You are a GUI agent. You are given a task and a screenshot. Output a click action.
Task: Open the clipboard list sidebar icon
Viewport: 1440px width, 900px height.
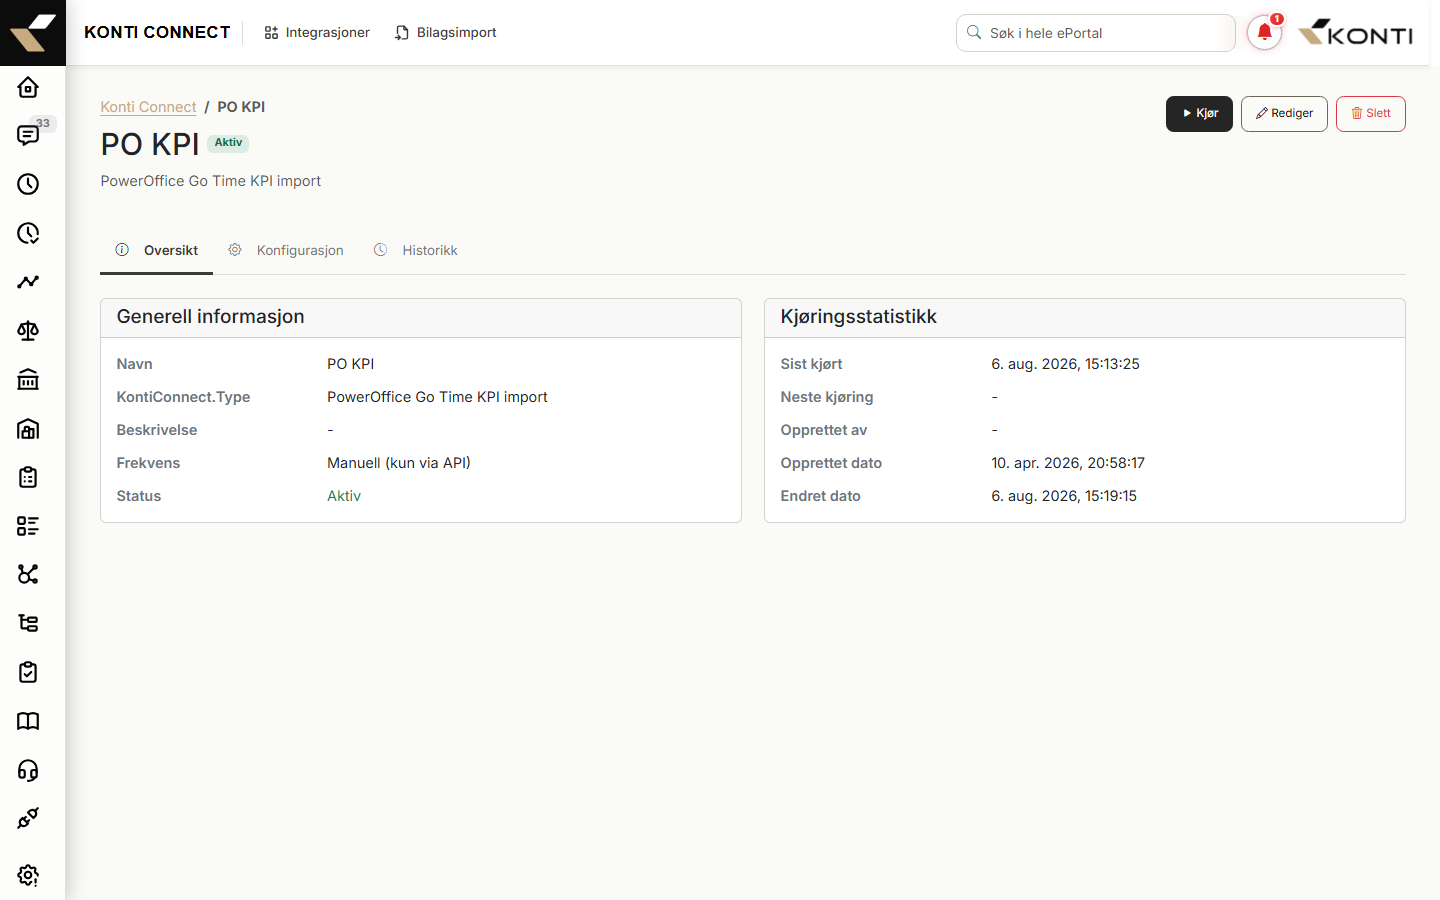[28, 477]
